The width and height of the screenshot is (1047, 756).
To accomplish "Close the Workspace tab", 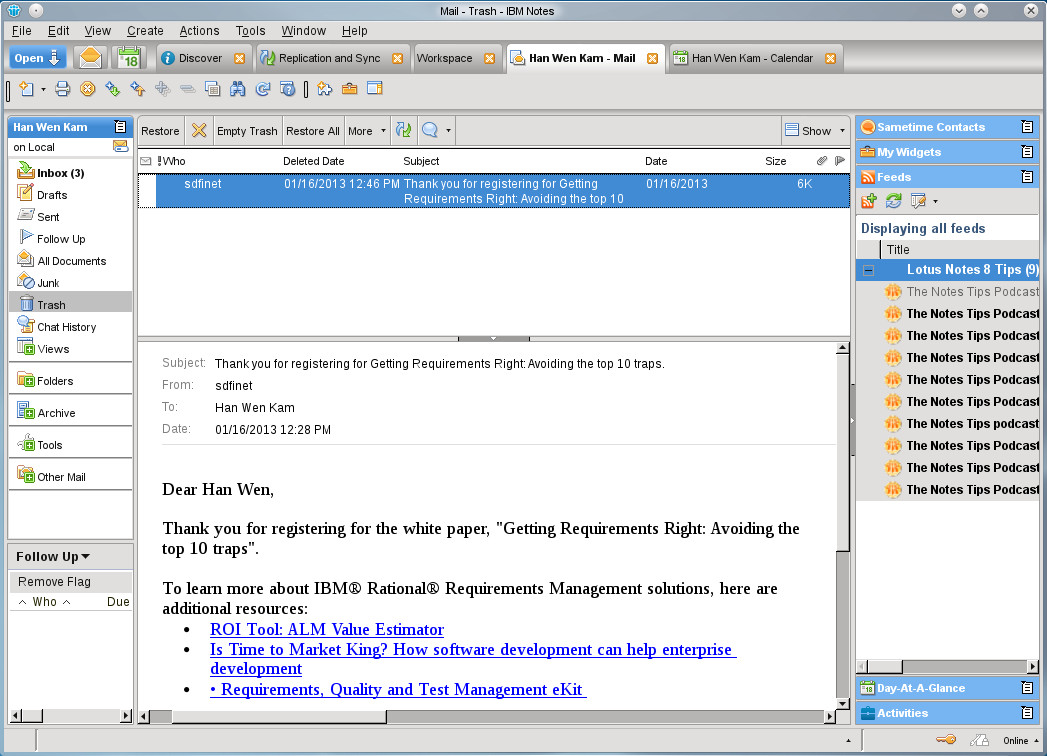I will click(x=489, y=59).
